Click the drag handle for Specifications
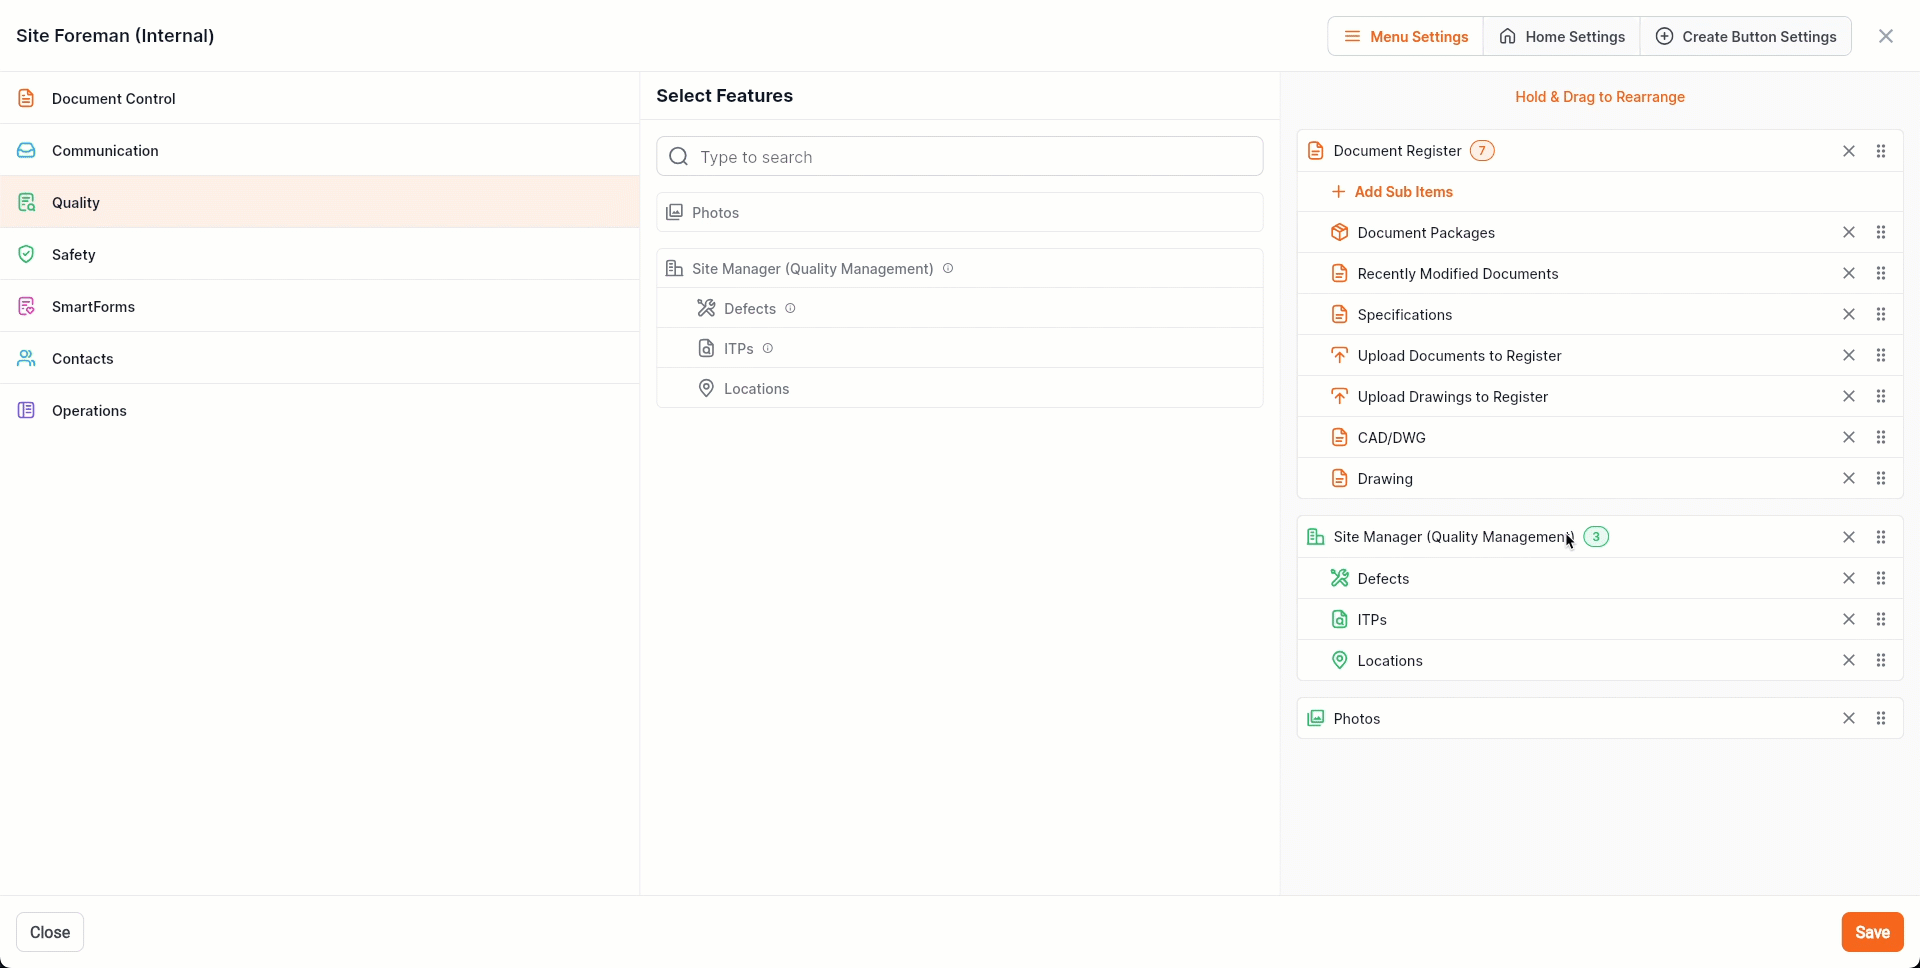The image size is (1920, 968). pos(1880,314)
